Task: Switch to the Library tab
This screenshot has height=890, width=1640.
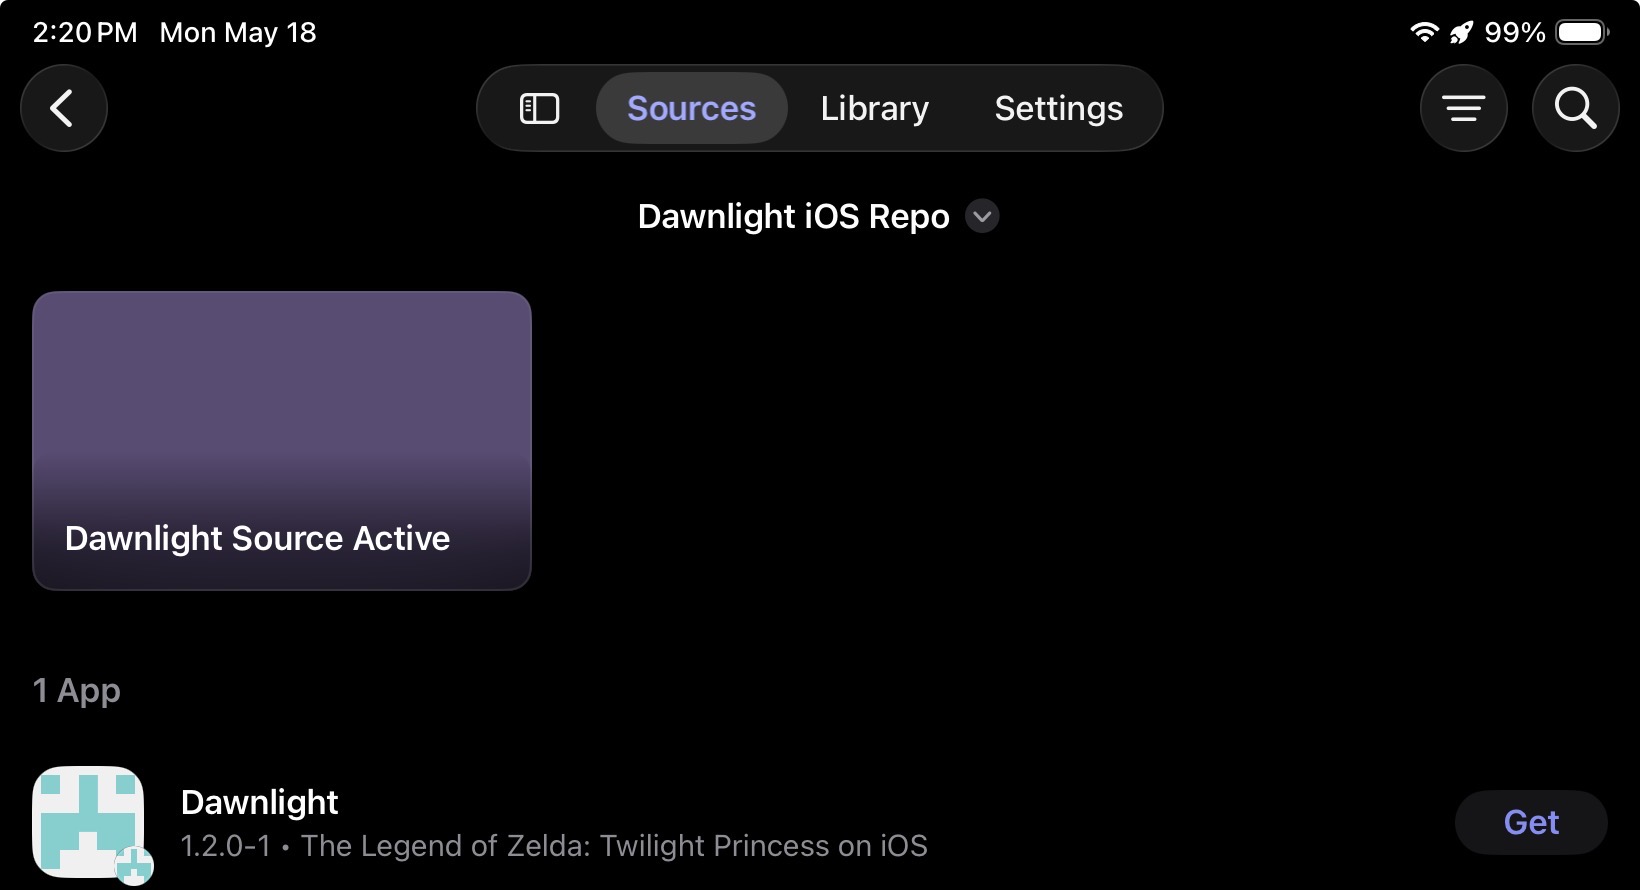Action: coord(875,108)
